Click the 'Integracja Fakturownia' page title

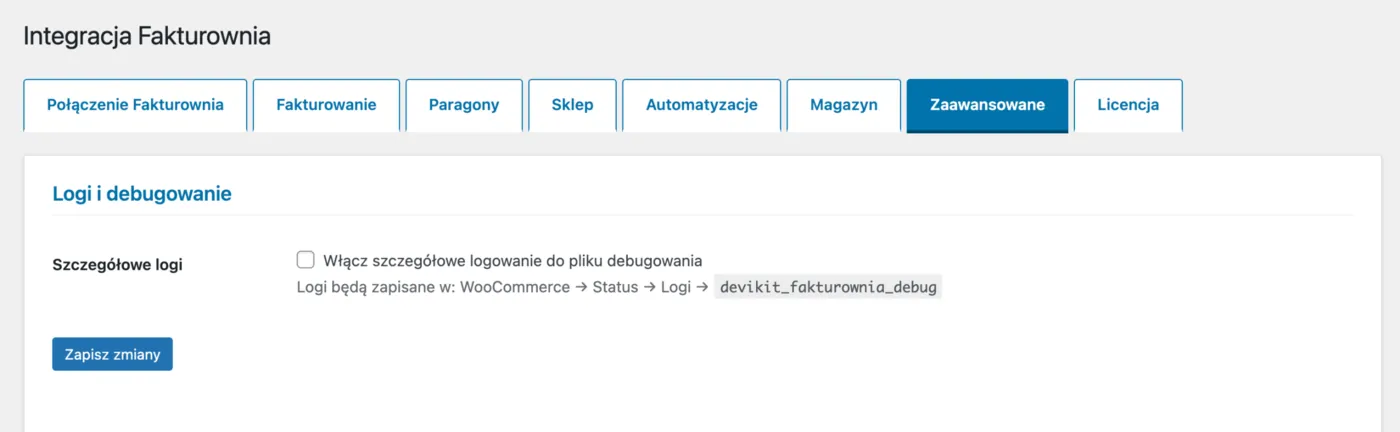[x=147, y=37]
